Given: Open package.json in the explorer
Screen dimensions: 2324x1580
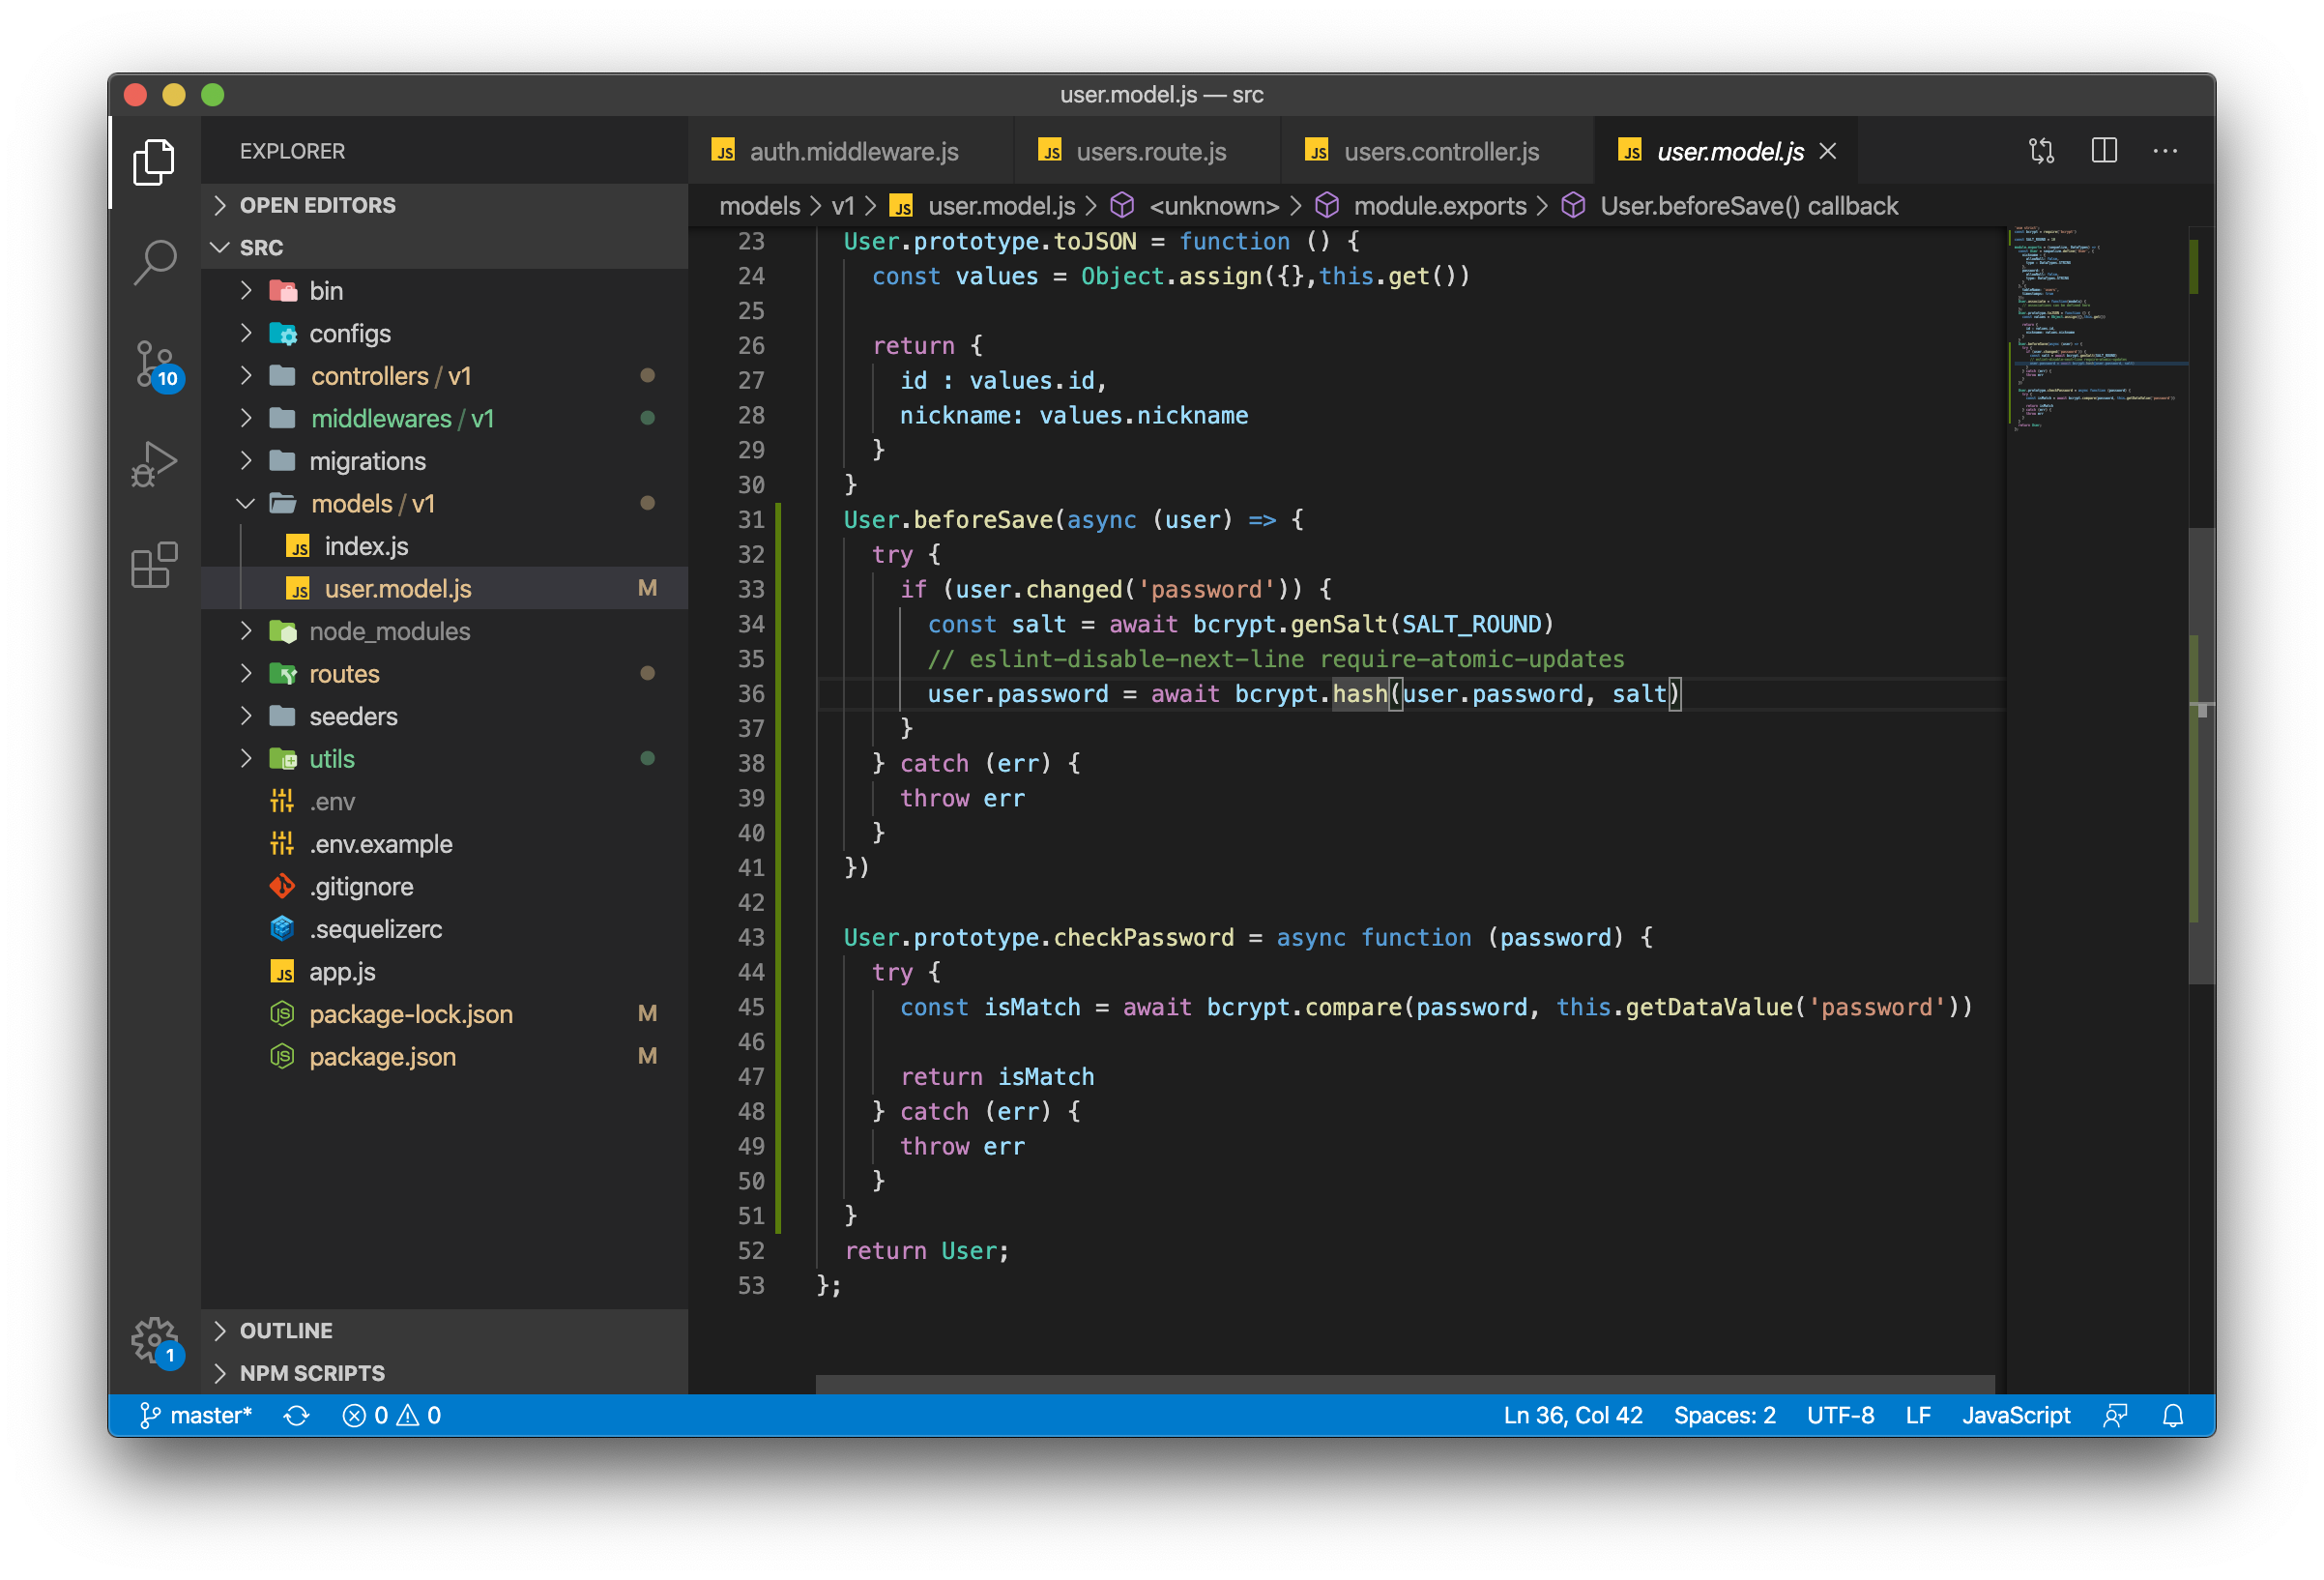Looking at the screenshot, I should (382, 1056).
